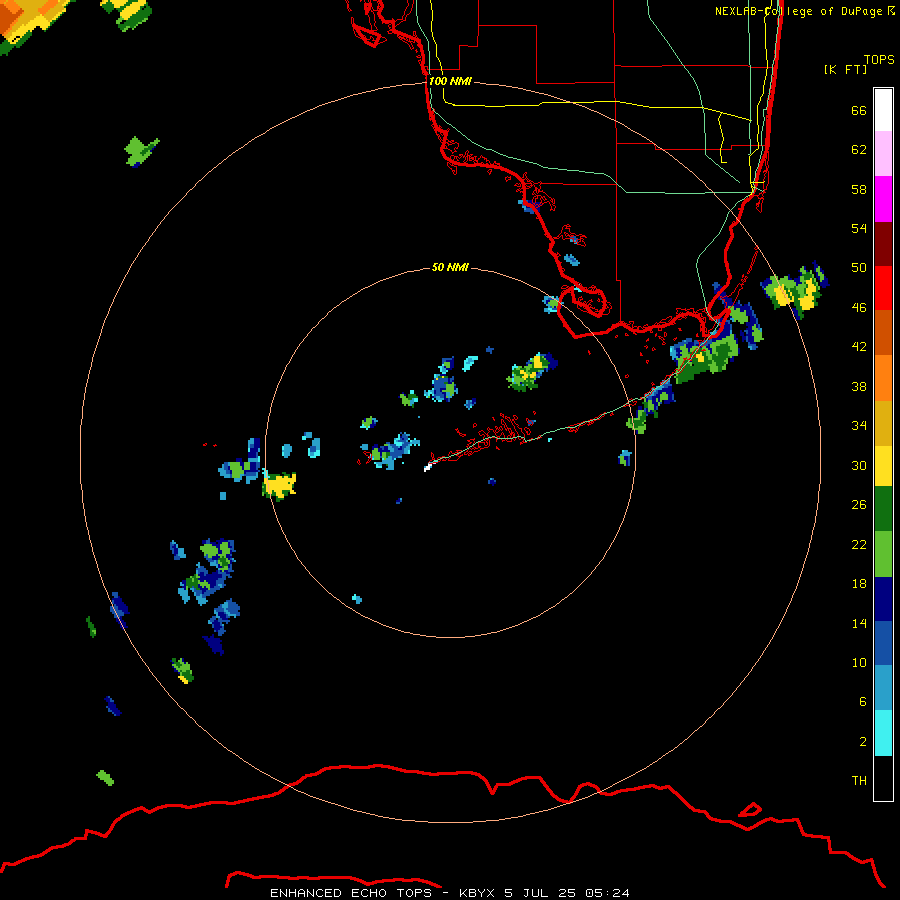This screenshot has height=900, width=900.
Task: Click the 50 NMI range ring label
Action: [450, 267]
